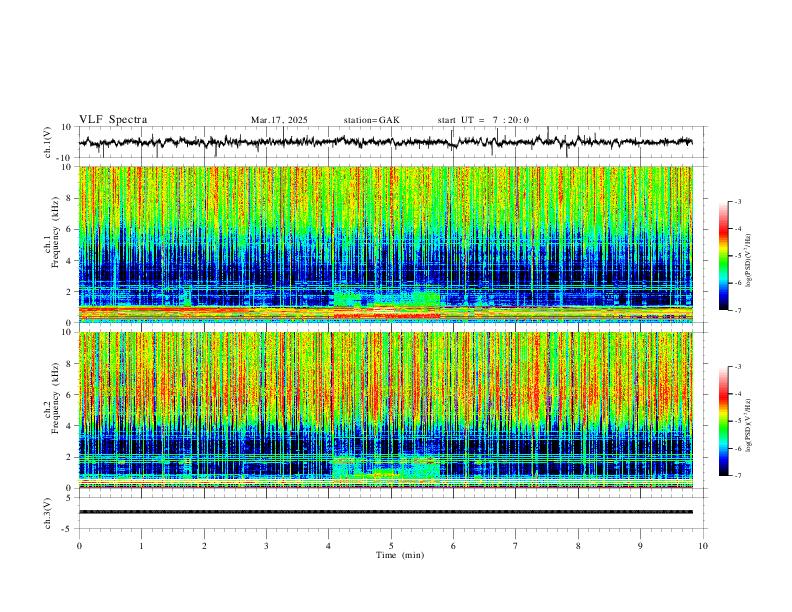Image resolution: width=792 pixels, height=612 pixels.
Task: Click the time axis tick label "3"
Action: click(x=266, y=546)
